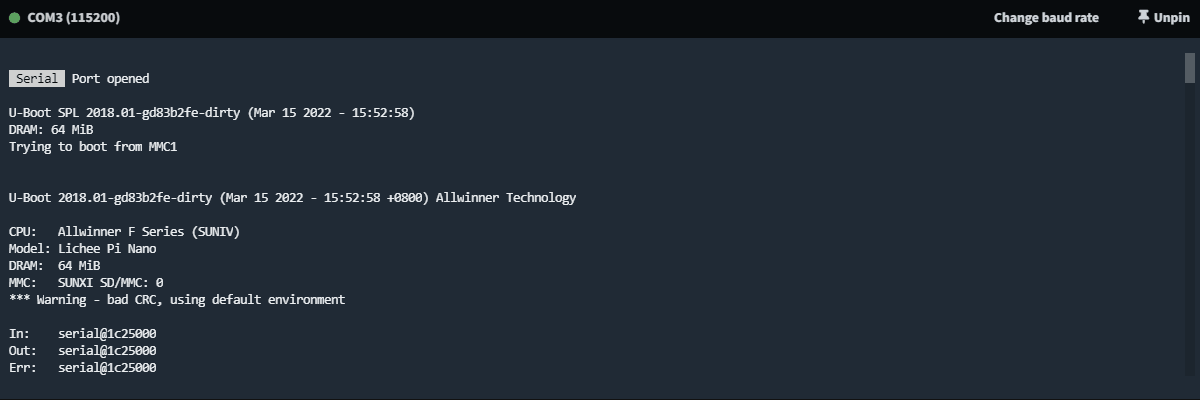
Task: Click the bad CRC warning line
Action: coord(177,300)
